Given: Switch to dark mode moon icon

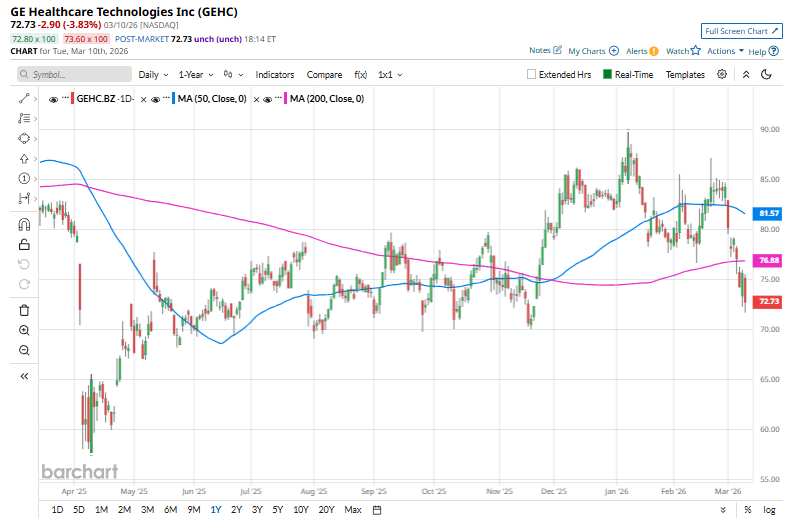Looking at the screenshot, I should [x=766, y=74].
